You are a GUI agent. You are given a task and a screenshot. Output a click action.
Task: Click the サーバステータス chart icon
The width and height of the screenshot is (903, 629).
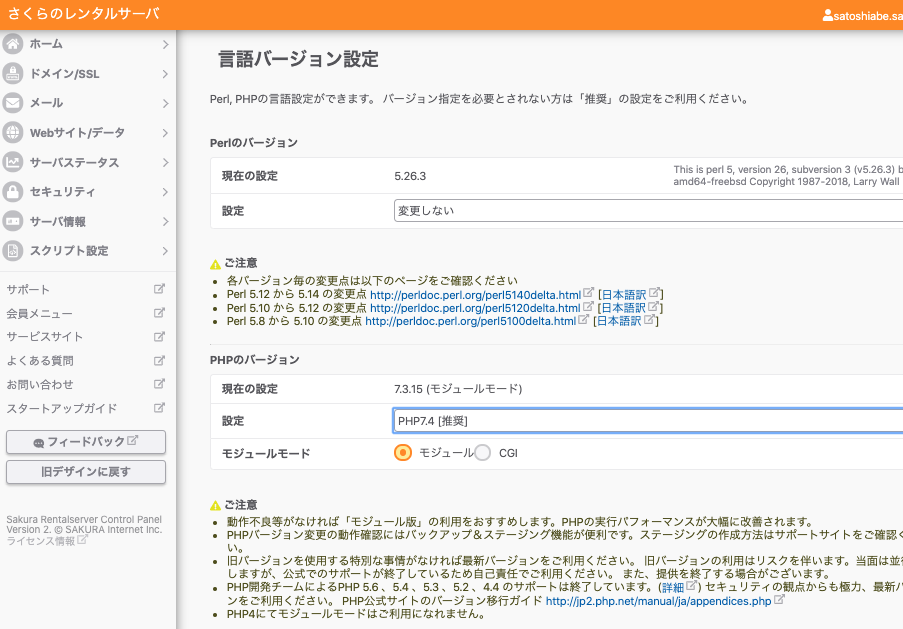[13, 162]
